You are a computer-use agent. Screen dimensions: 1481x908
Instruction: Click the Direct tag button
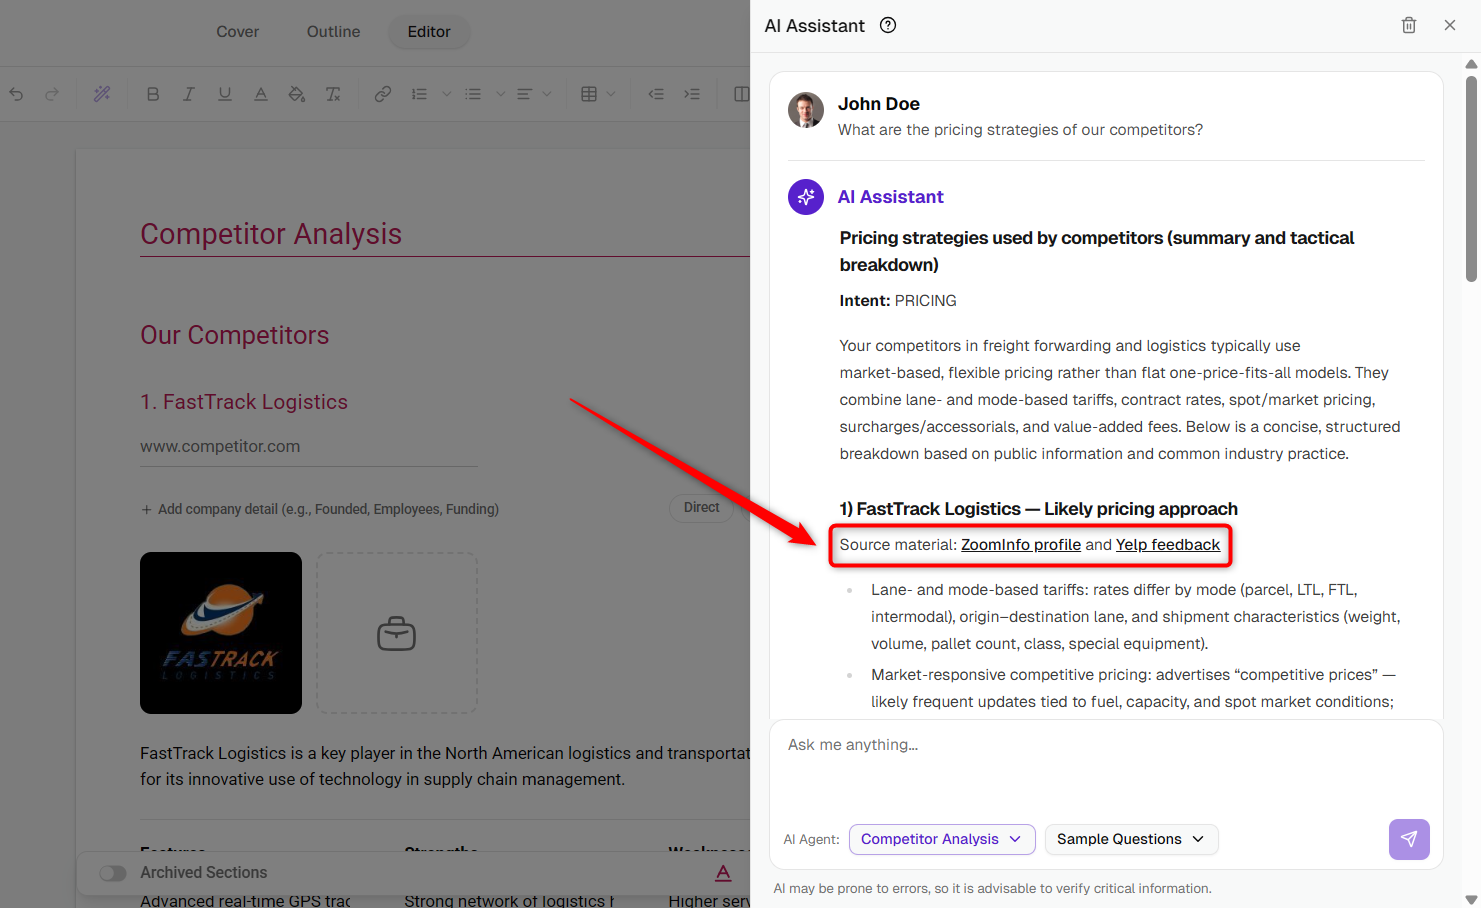[x=702, y=508]
